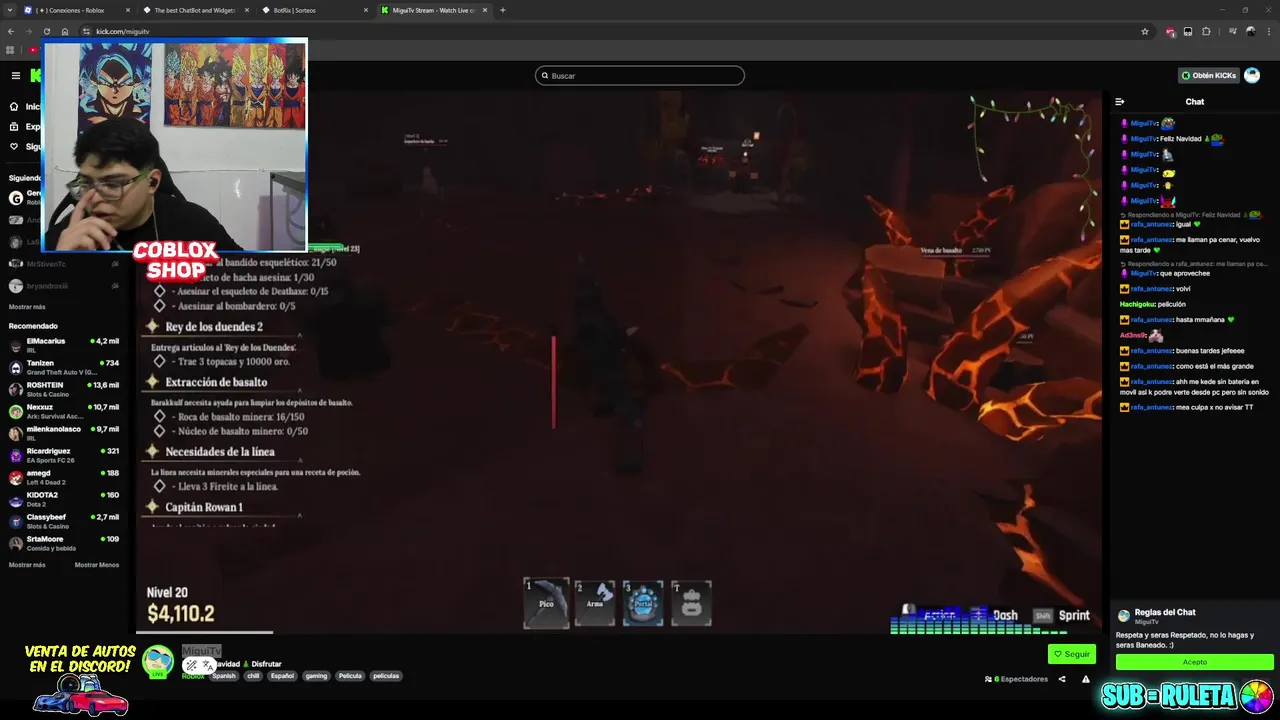Switch to the Conexiones - Roblox tab
Image resolution: width=1280 pixels, height=720 pixels.
(x=77, y=10)
